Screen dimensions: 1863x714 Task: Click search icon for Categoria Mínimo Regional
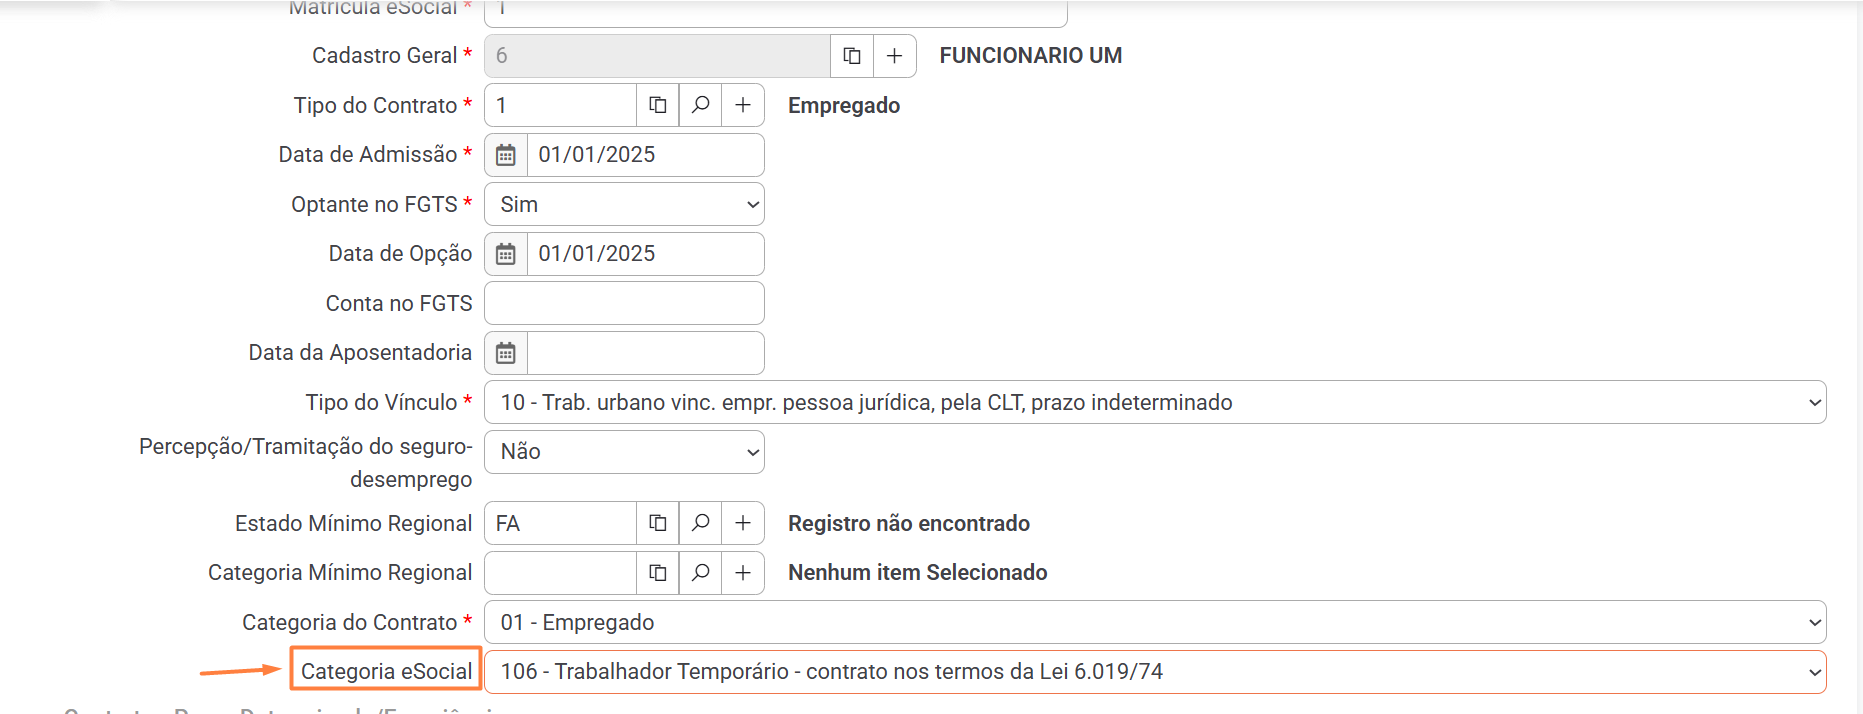(701, 573)
